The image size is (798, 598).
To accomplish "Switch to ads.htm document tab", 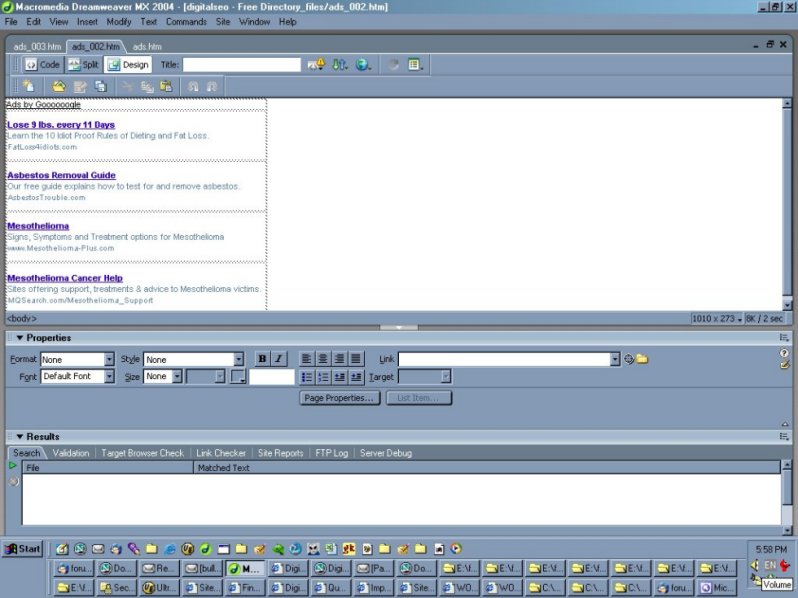I will click(147, 46).
